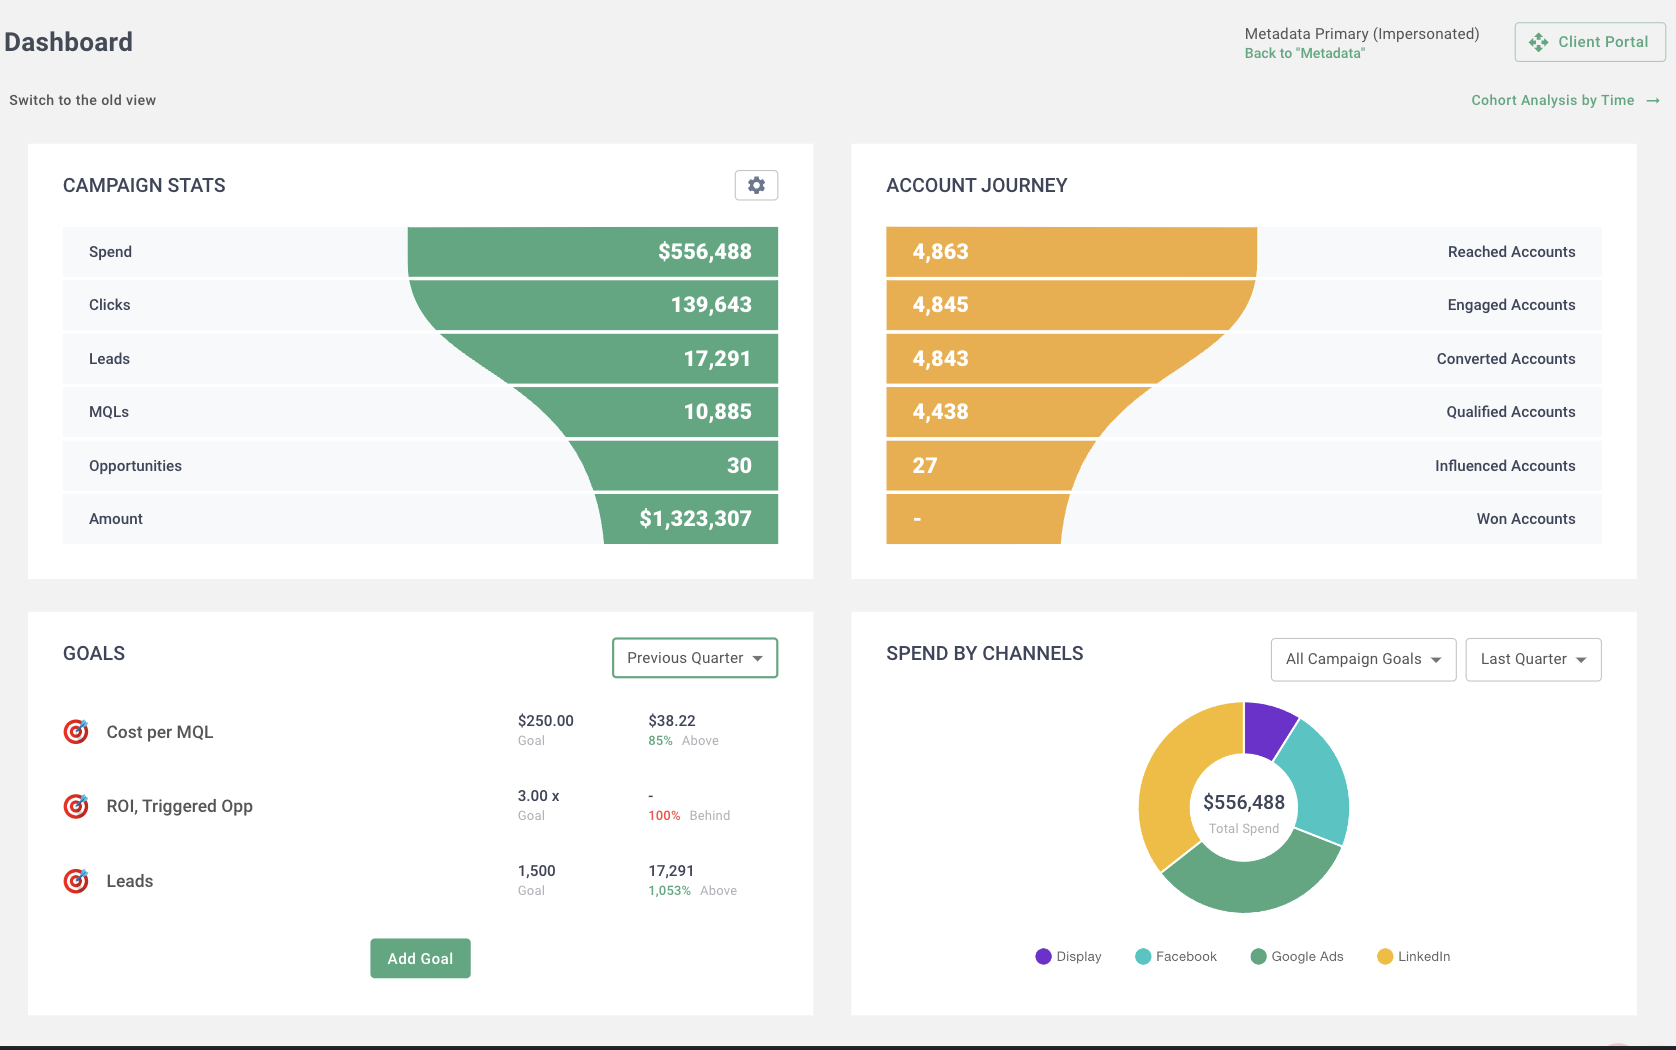Click the Cost per MQL target icon
1676x1050 pixels.
tap(76, 732)
